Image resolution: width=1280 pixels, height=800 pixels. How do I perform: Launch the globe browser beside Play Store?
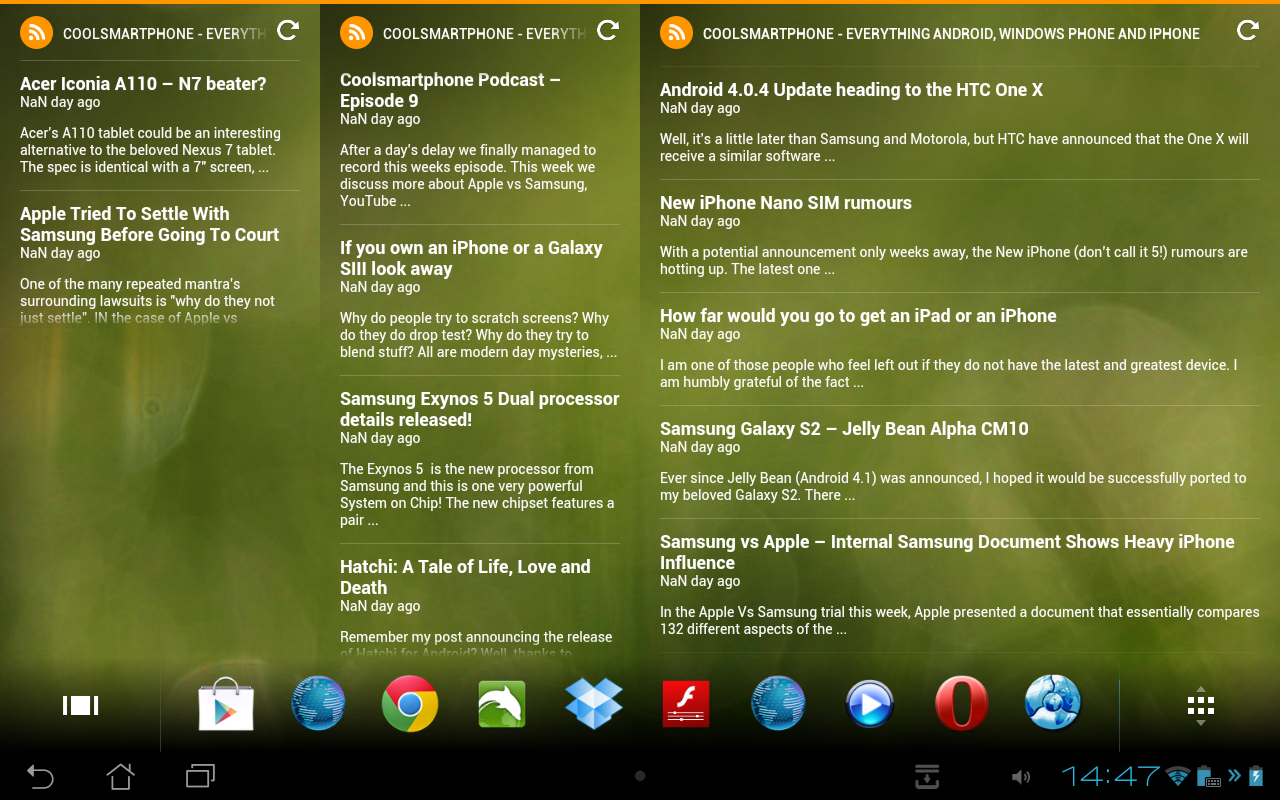pos(318,704)
